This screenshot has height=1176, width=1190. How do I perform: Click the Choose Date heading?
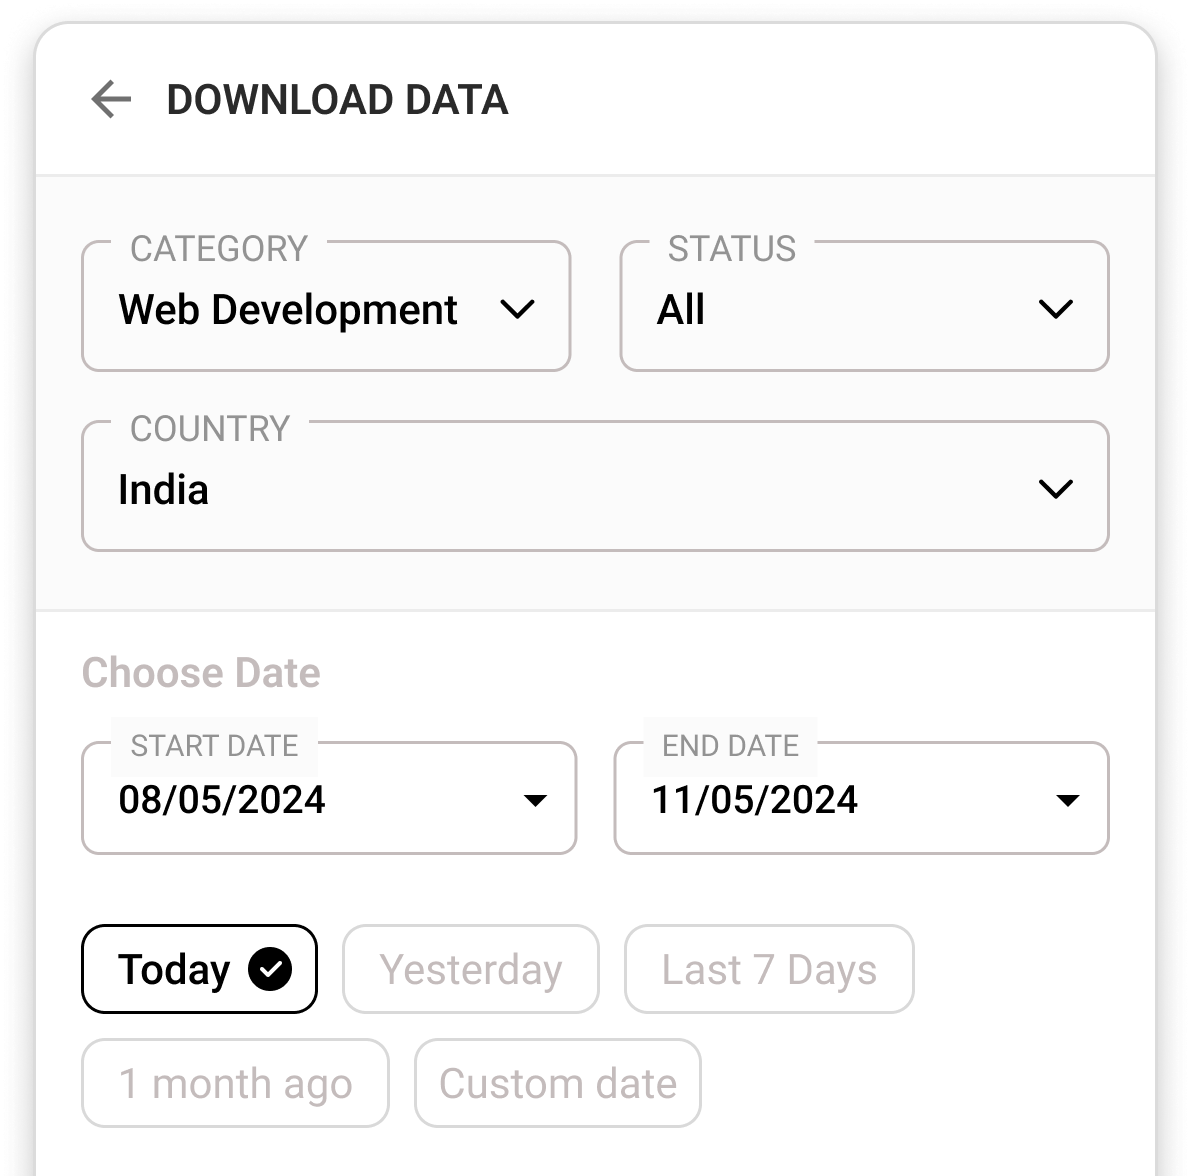(x=201, y=672)
